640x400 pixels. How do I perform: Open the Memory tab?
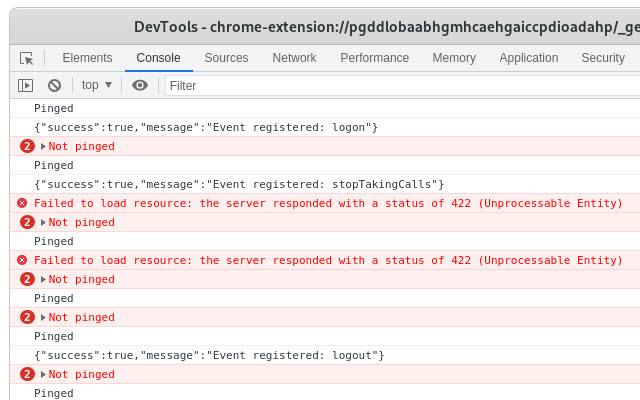(454, 58)
